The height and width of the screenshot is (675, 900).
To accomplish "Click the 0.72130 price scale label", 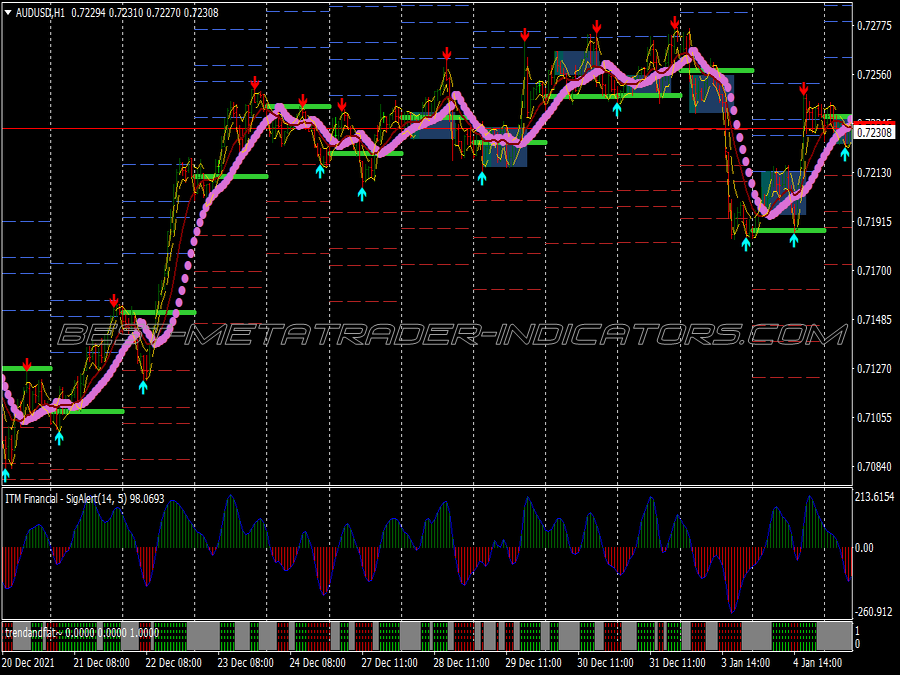I will (874, 173).
